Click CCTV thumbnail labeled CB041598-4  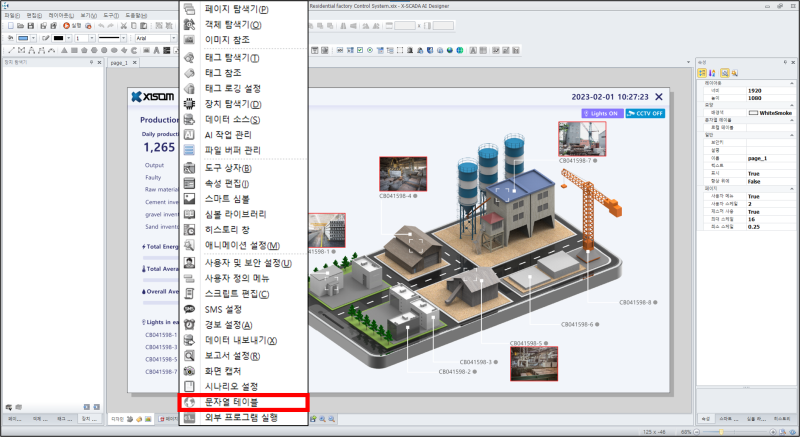tap(403, 174)
